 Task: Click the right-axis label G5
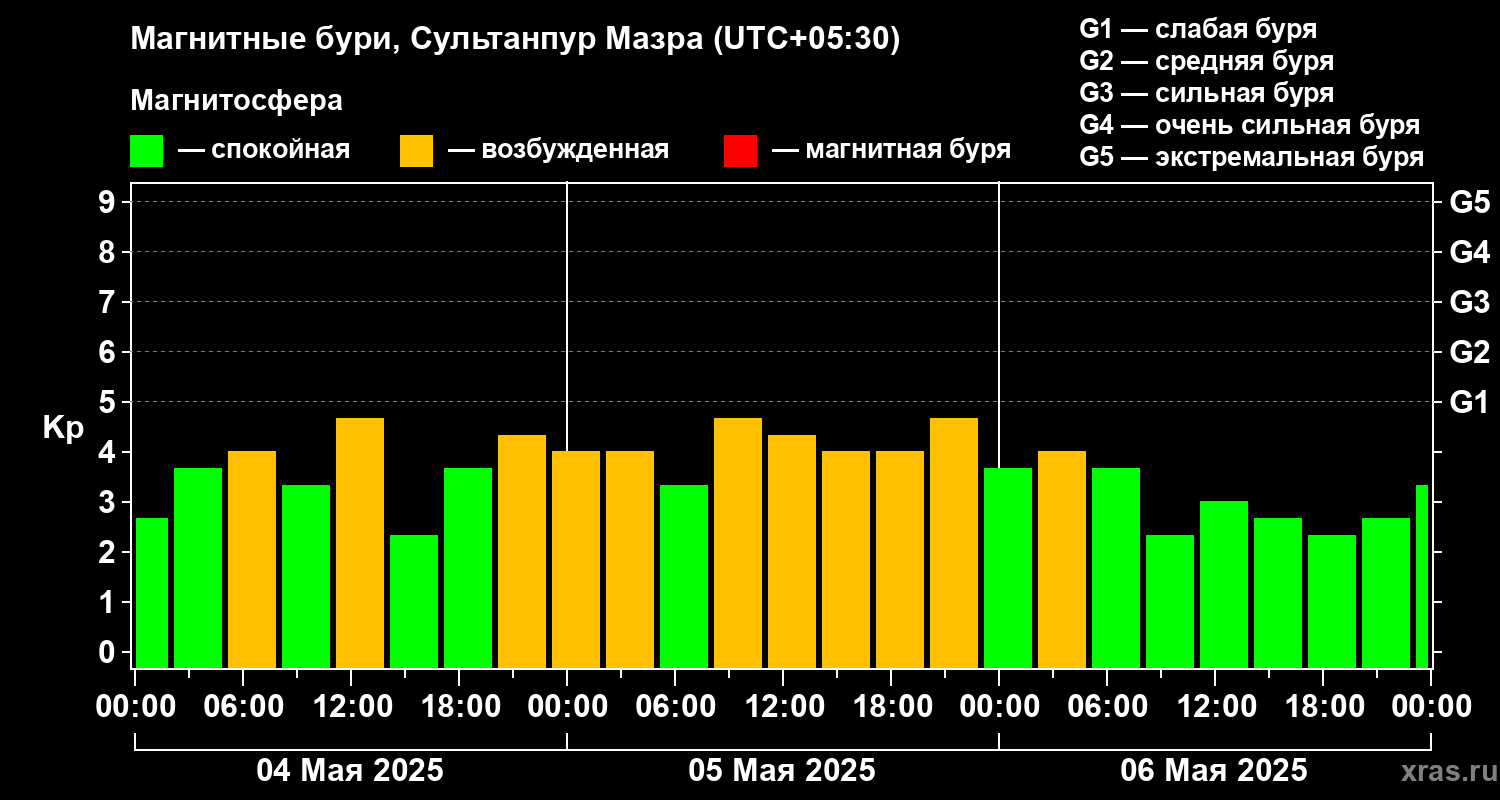[x=1469, y=202]
